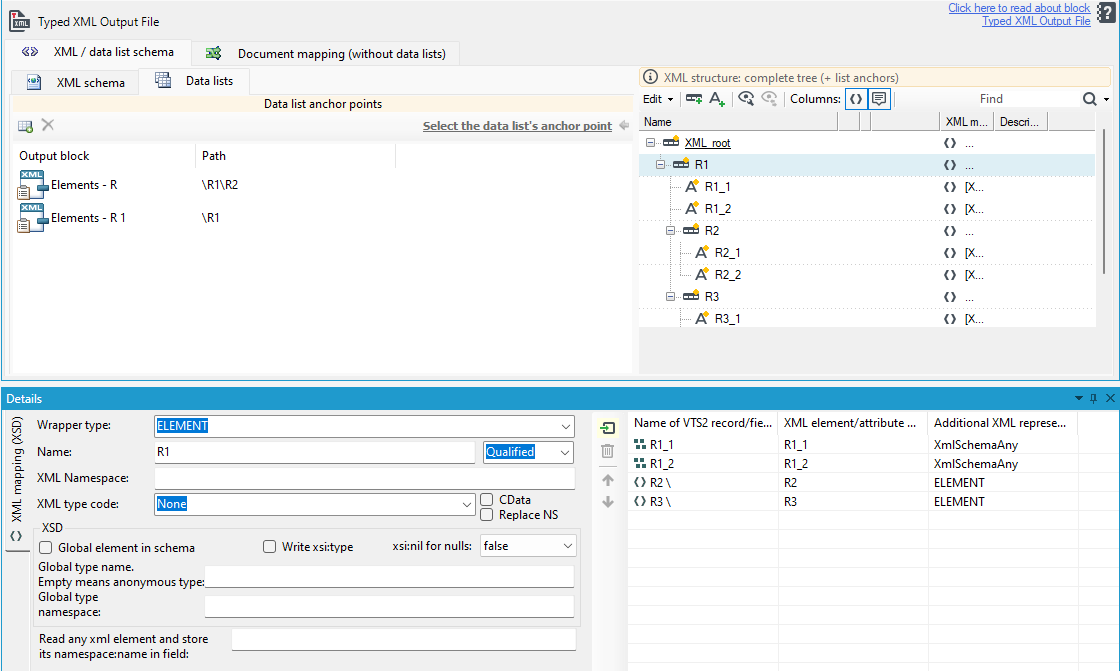Open 'Click here to read about block' link
The width and height of the screenshot is (1120, 671).
[1019, 8]
